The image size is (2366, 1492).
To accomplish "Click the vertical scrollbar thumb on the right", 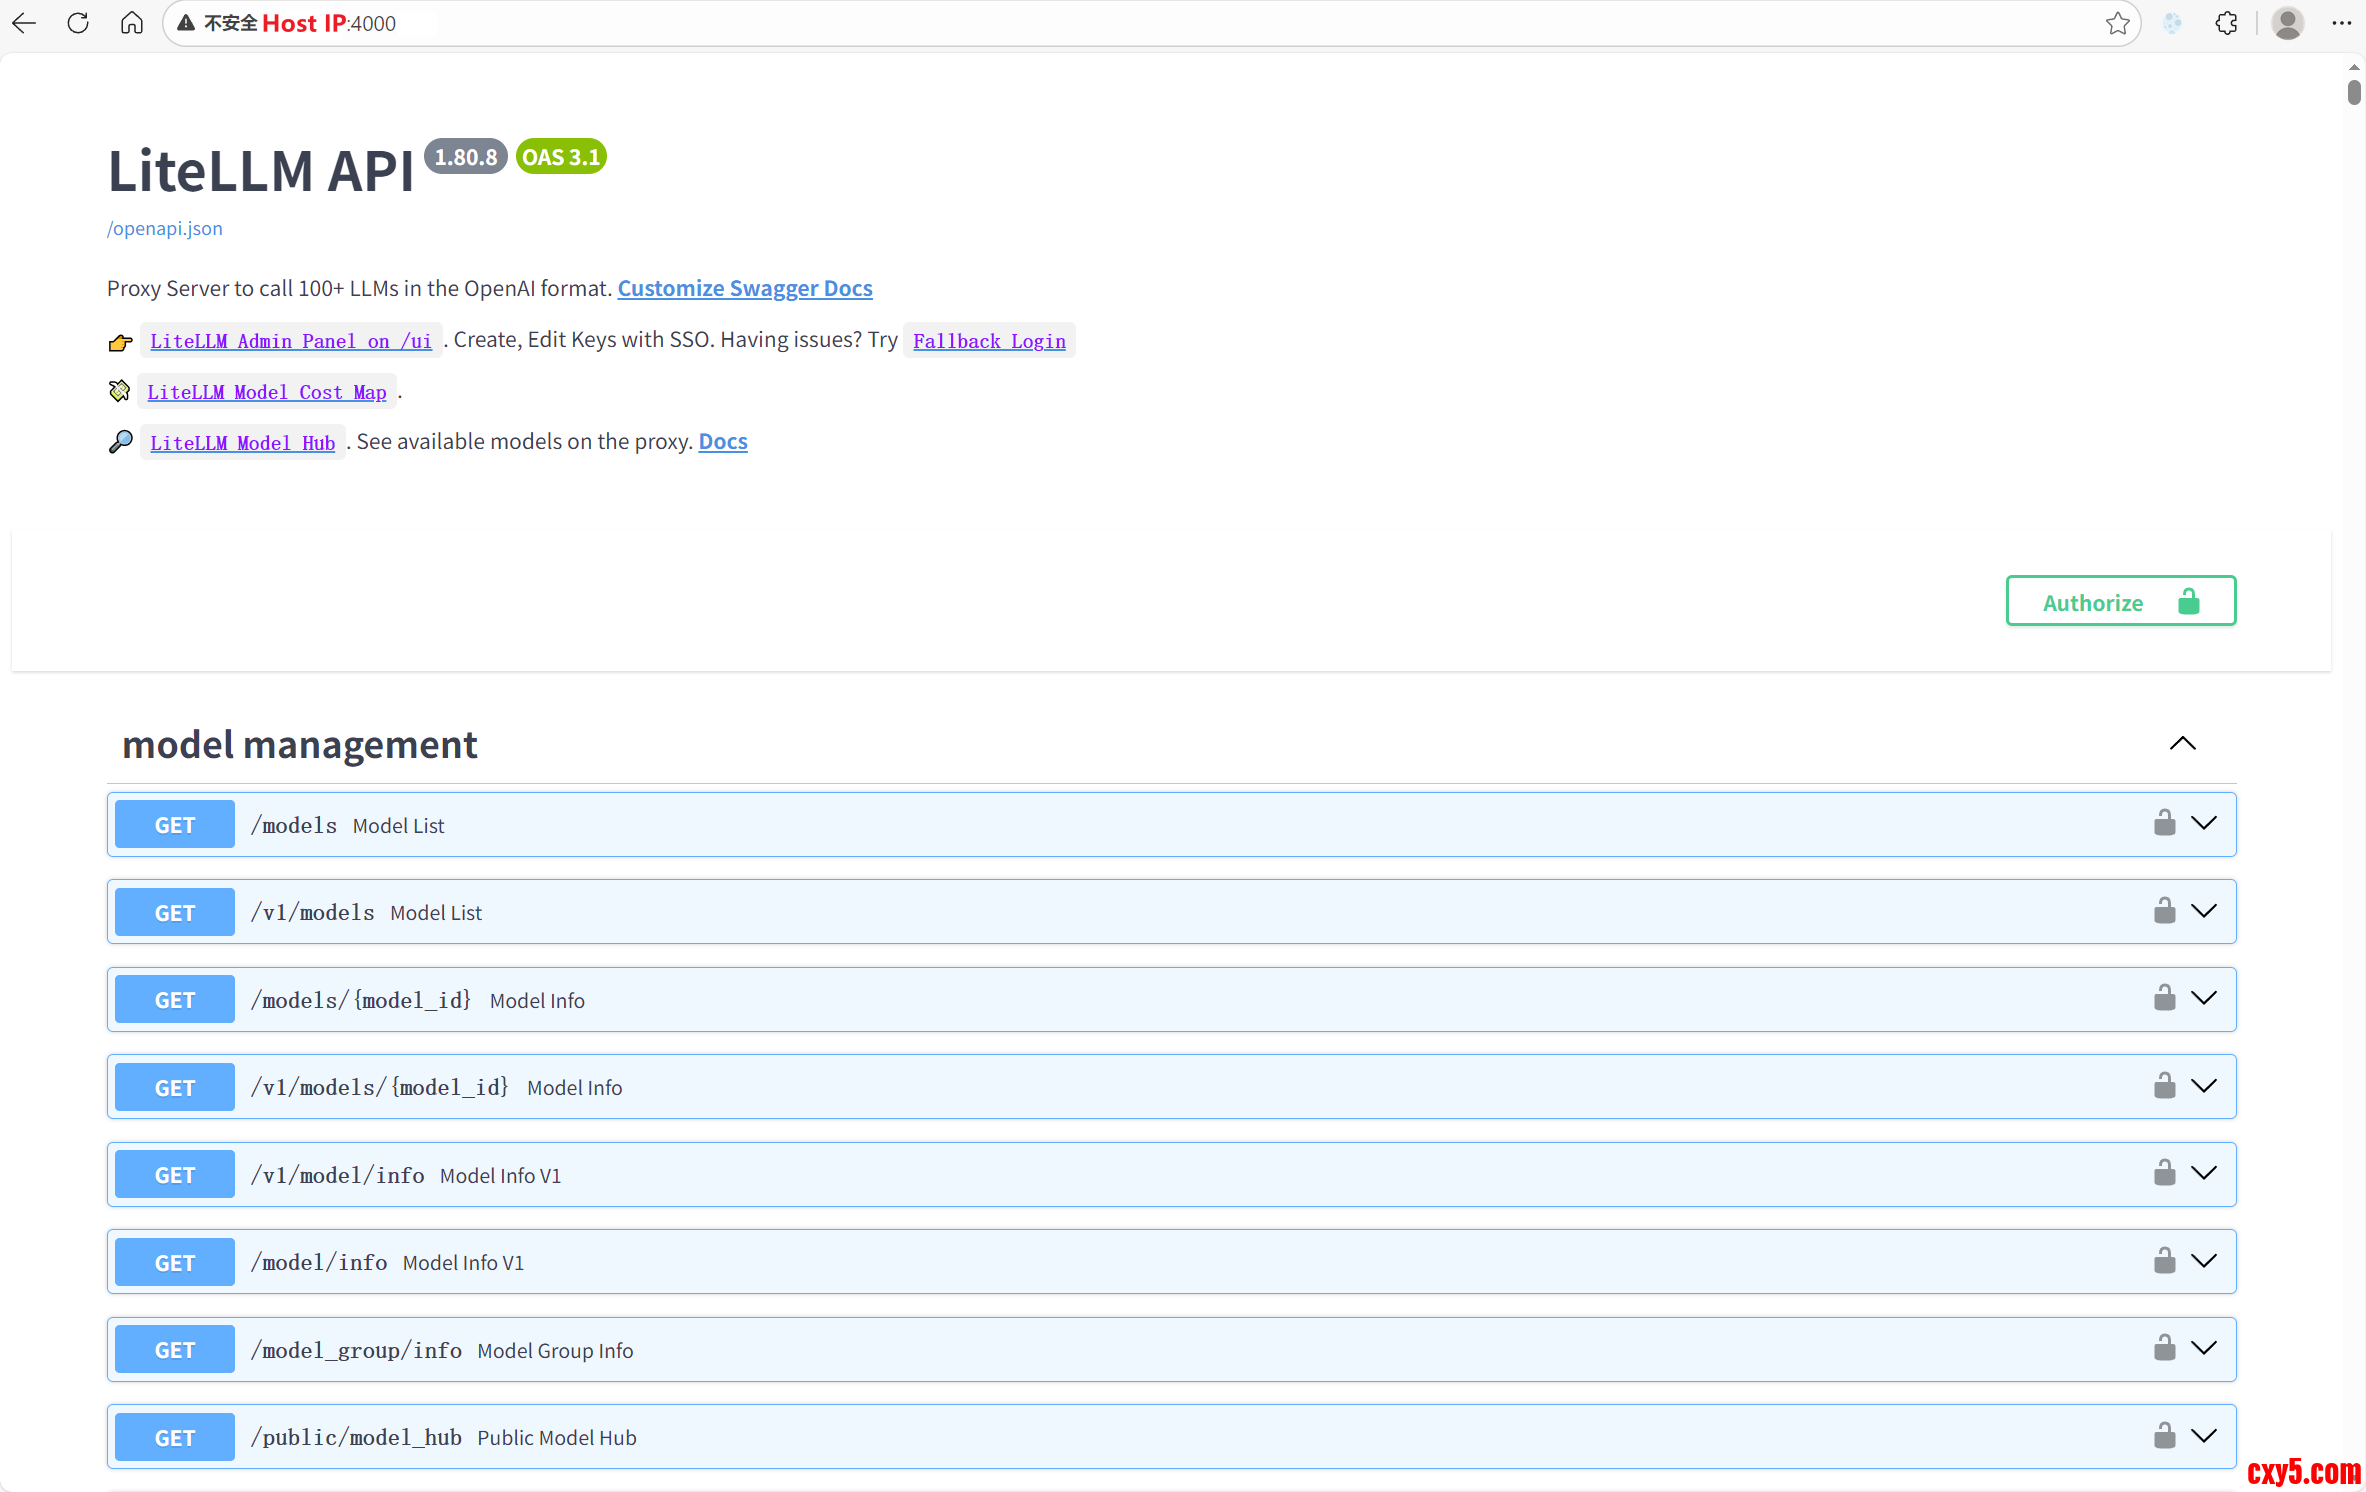I will pos(2353,93).
